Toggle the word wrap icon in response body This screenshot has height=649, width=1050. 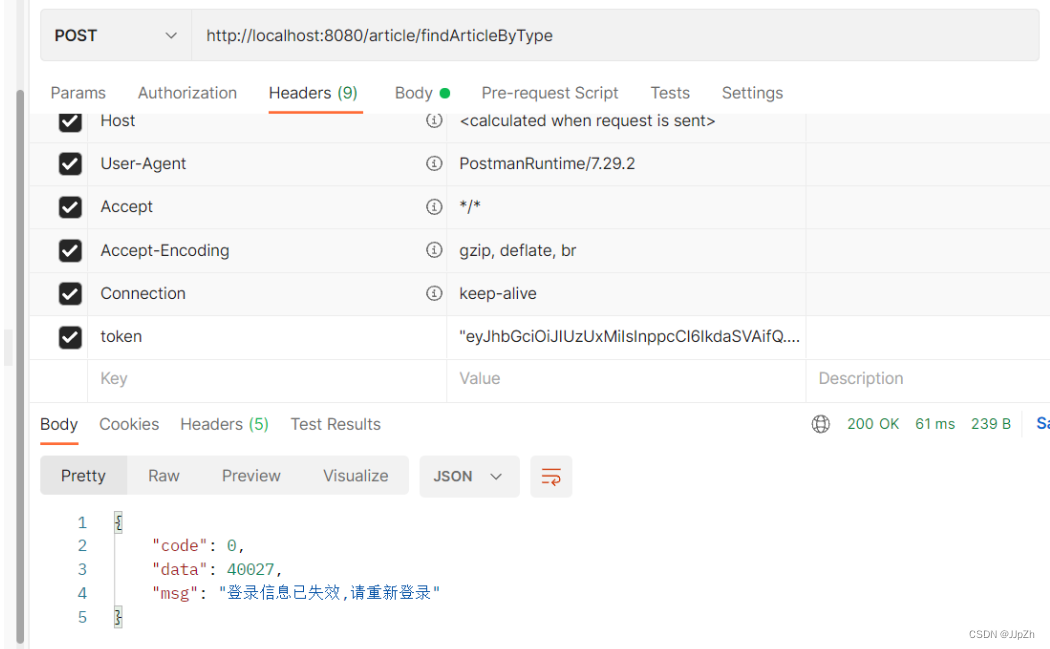(551, 476)
